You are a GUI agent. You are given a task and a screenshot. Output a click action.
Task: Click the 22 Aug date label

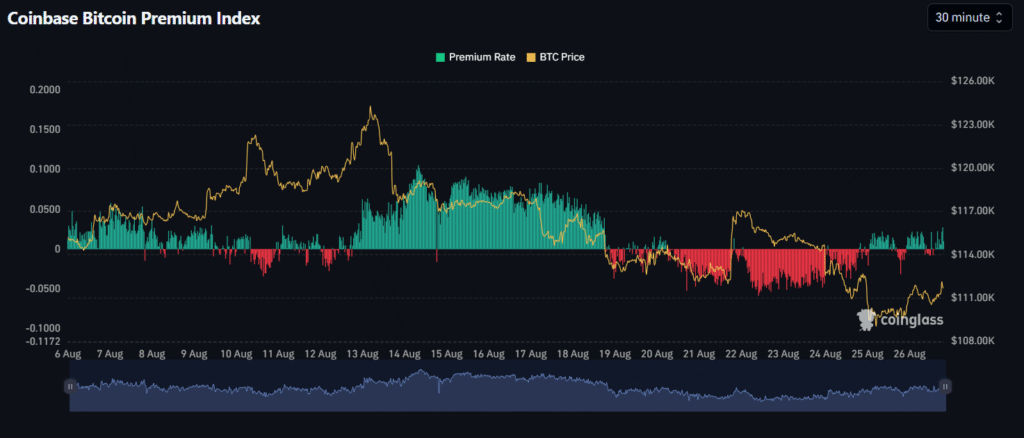(x=741, y=354)
